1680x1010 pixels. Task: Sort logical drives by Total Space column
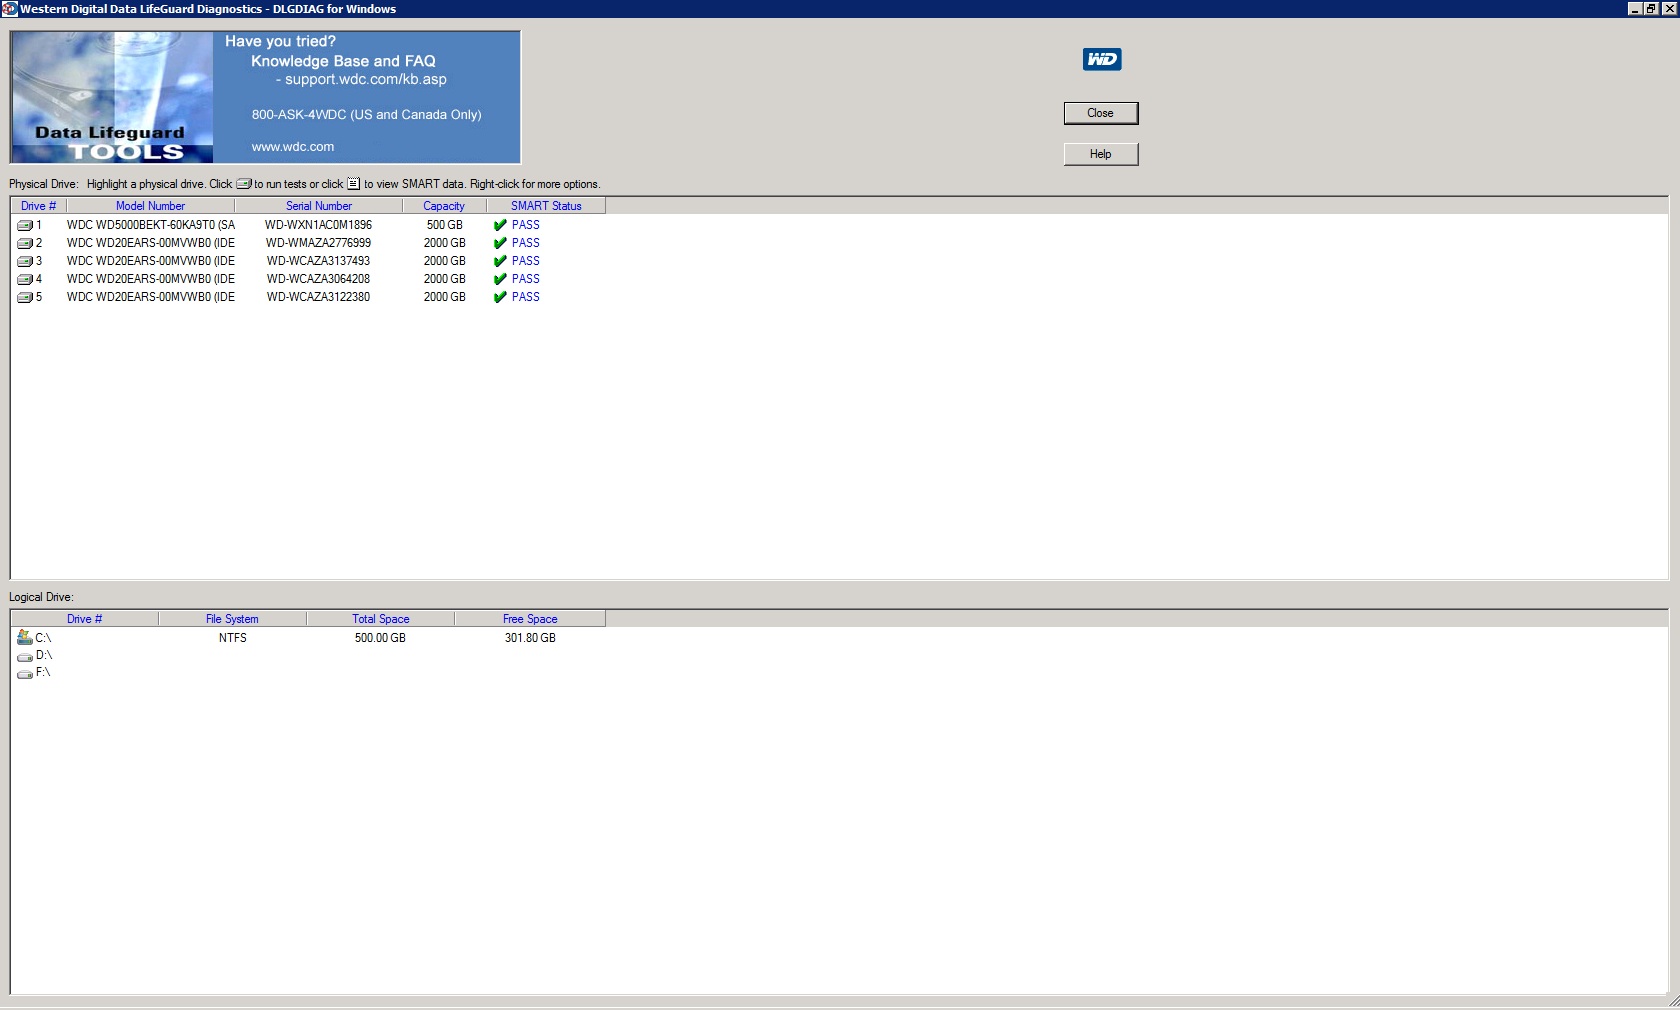coord(380,619)
